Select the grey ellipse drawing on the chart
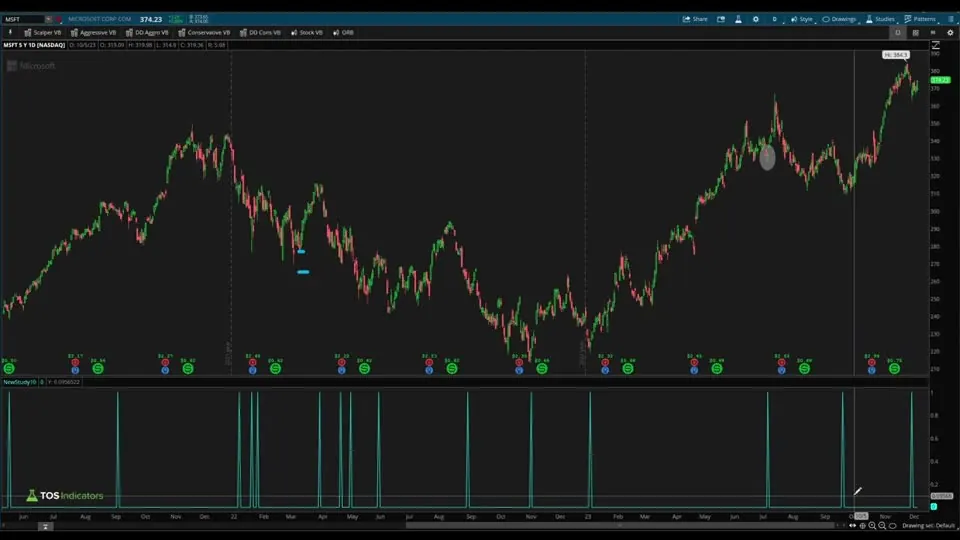960x540 pixels. coord(767,157)
